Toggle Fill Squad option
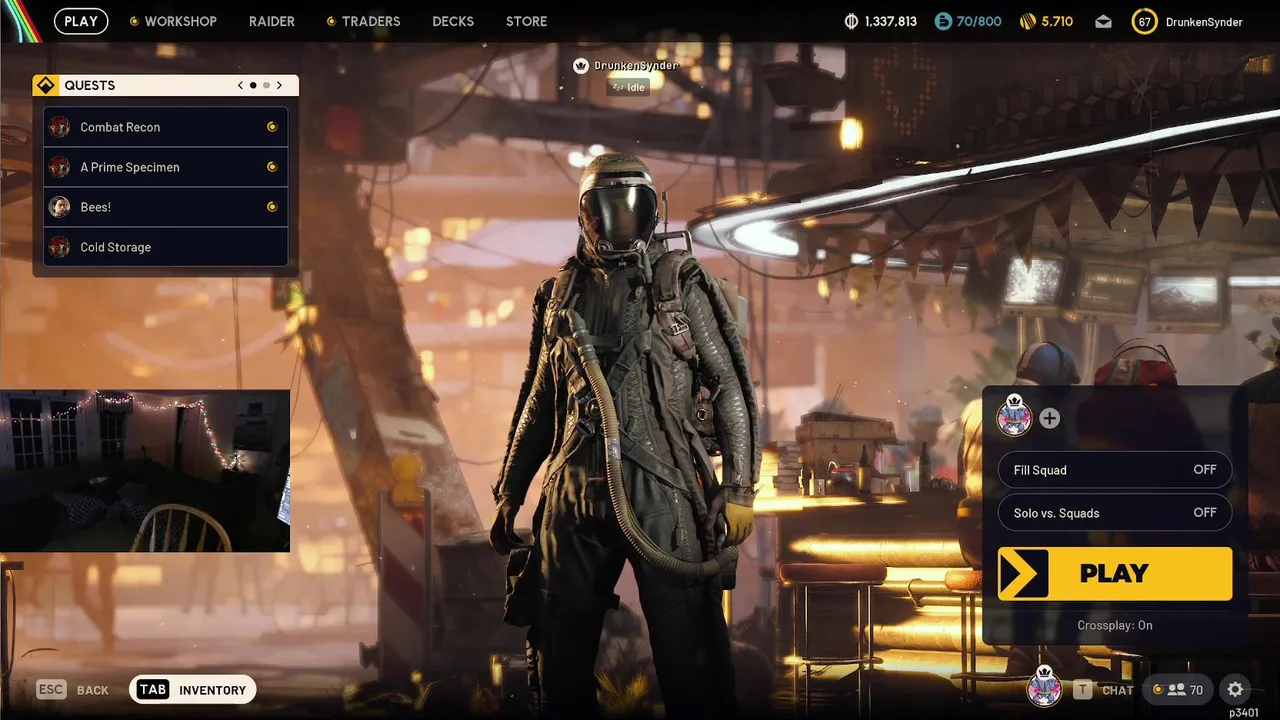1280x720 pixels. click(x=1115, y=470)
